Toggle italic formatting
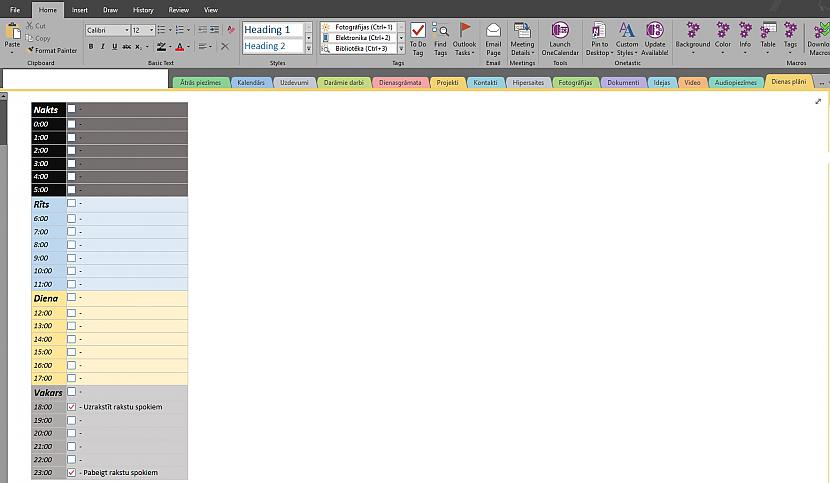This screenshot has height=483, width=830. click(103, 47)
